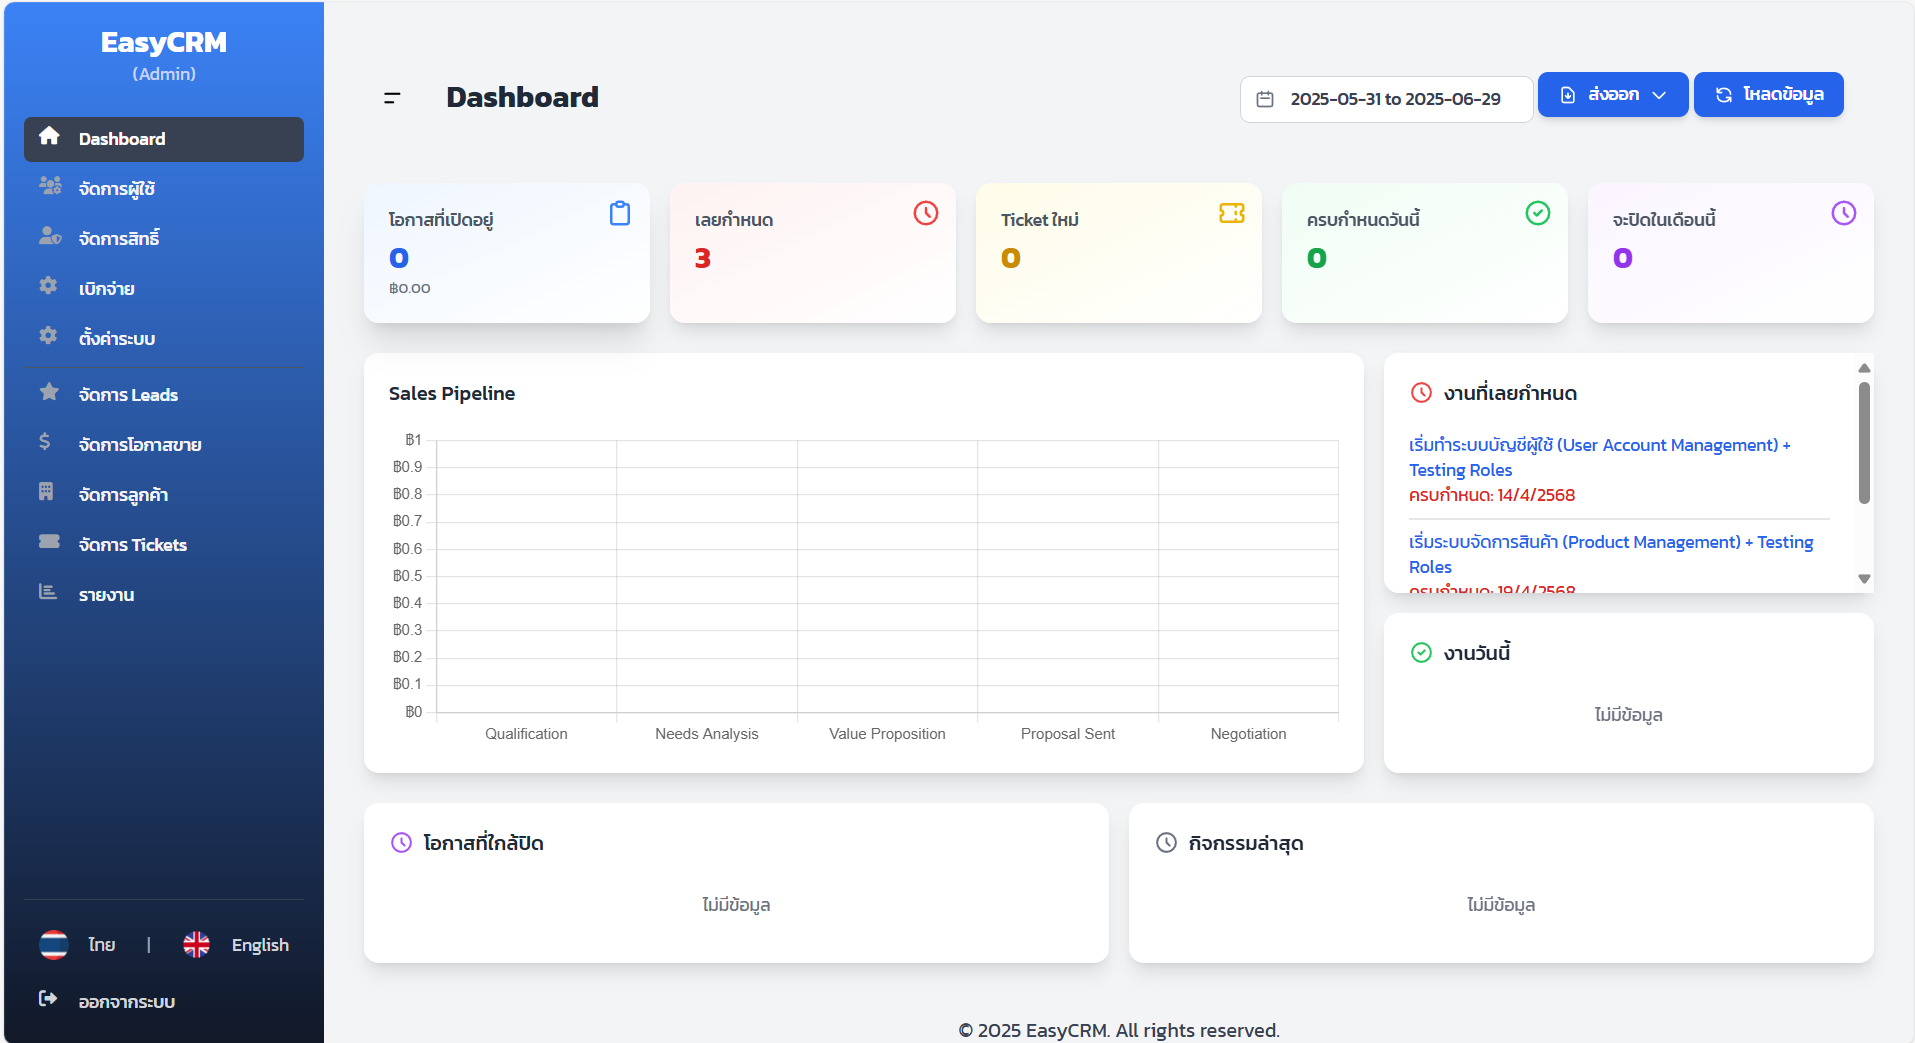
Task: Go to รายงาน in the sidebar
Action: 164,595
